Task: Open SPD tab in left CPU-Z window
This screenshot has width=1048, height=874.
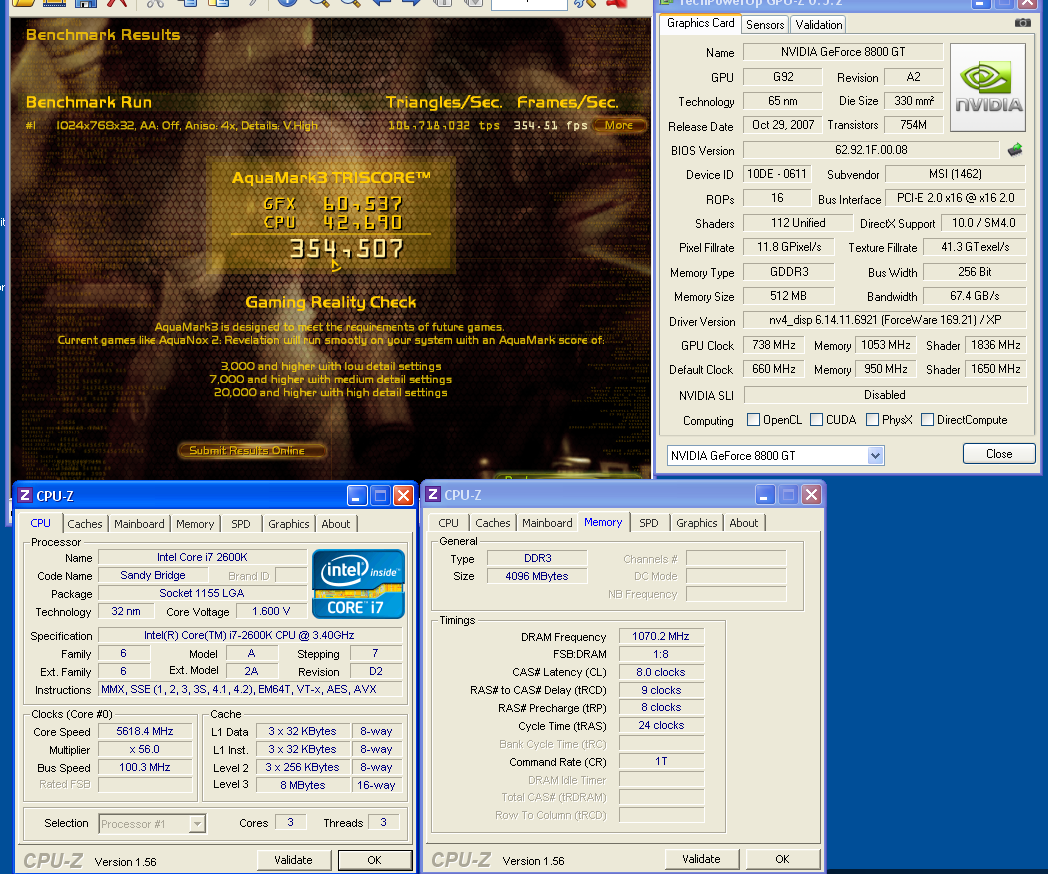Action: [x=241, y=524]
